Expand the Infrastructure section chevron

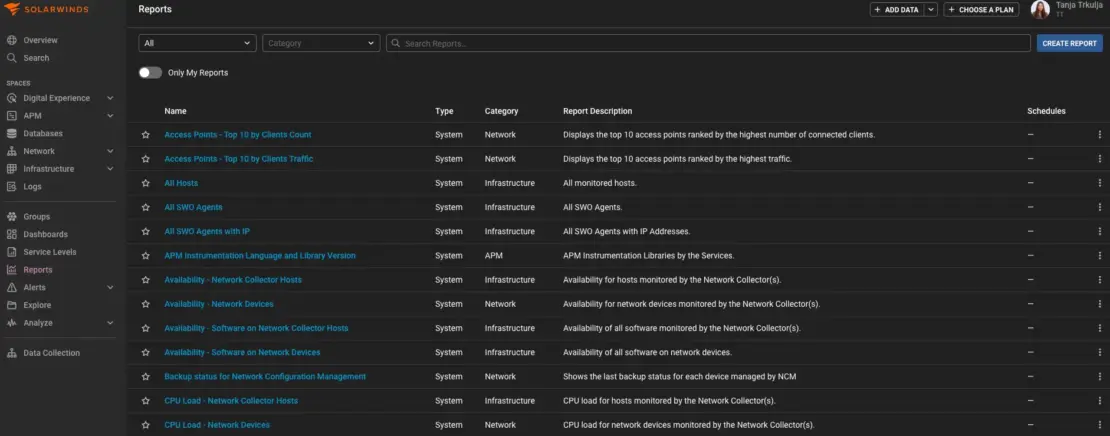click(110, 169)
